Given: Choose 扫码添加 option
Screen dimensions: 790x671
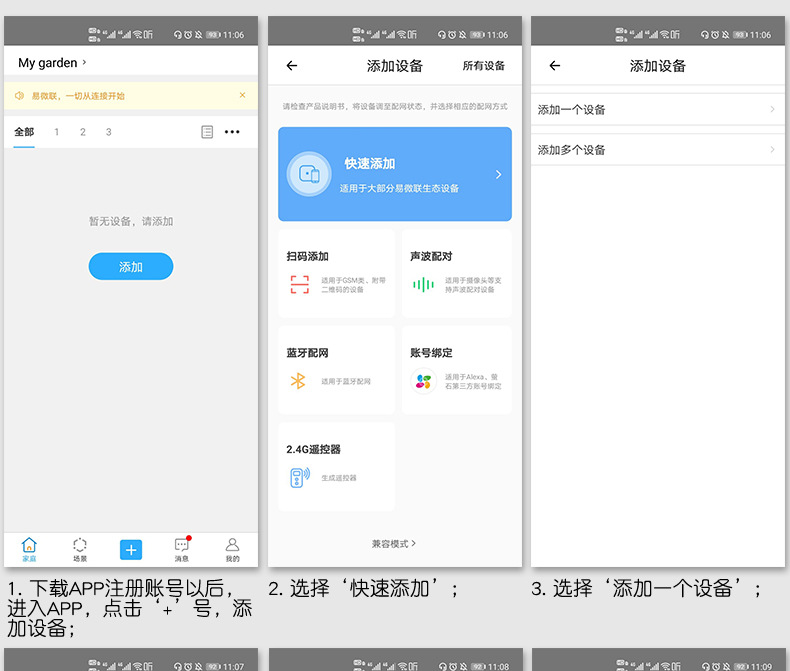Looking at the screenshot, I should click(x=337, y=274).
